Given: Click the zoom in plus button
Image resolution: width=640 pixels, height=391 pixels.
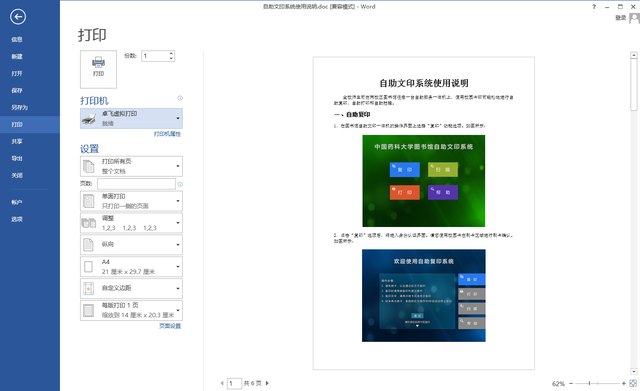Looking at the screenshot, I should click(x=624, y=383).
